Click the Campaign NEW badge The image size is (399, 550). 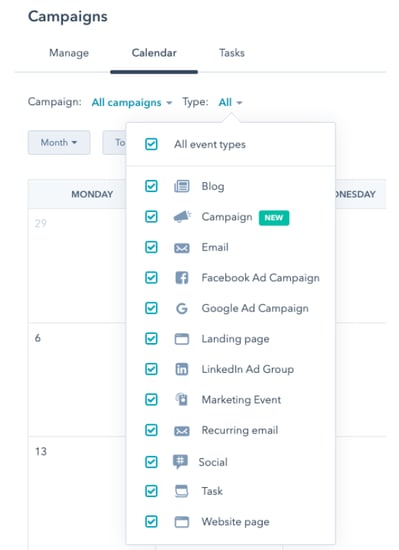coord(274,218)
